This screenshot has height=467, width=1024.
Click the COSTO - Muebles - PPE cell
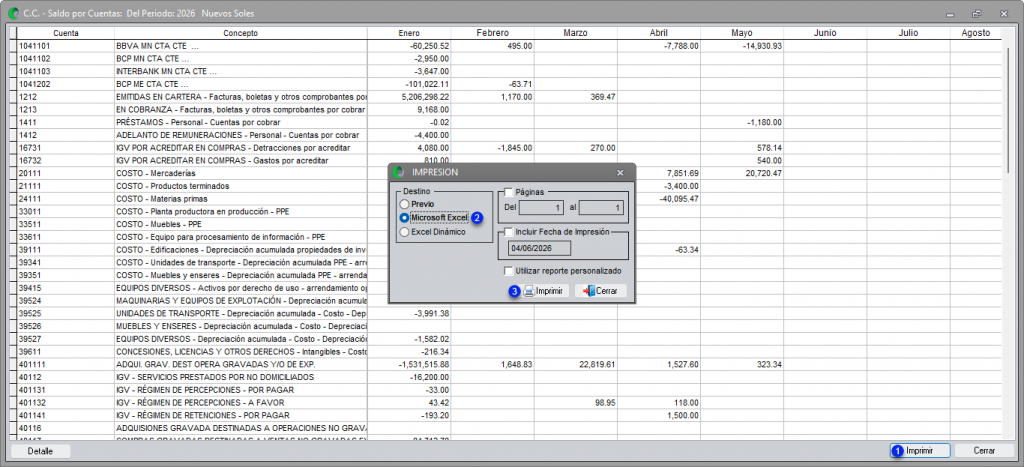click(240, 224)
